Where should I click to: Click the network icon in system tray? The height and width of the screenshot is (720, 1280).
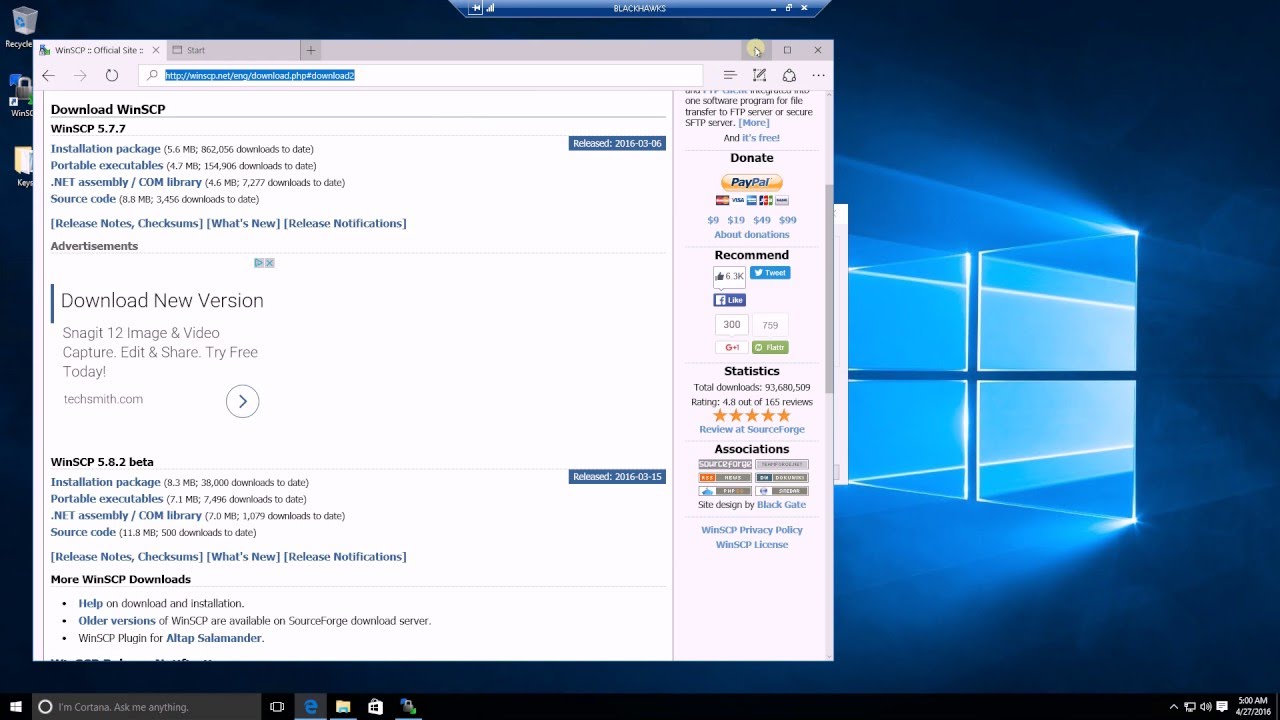(x=1190, y=707)
